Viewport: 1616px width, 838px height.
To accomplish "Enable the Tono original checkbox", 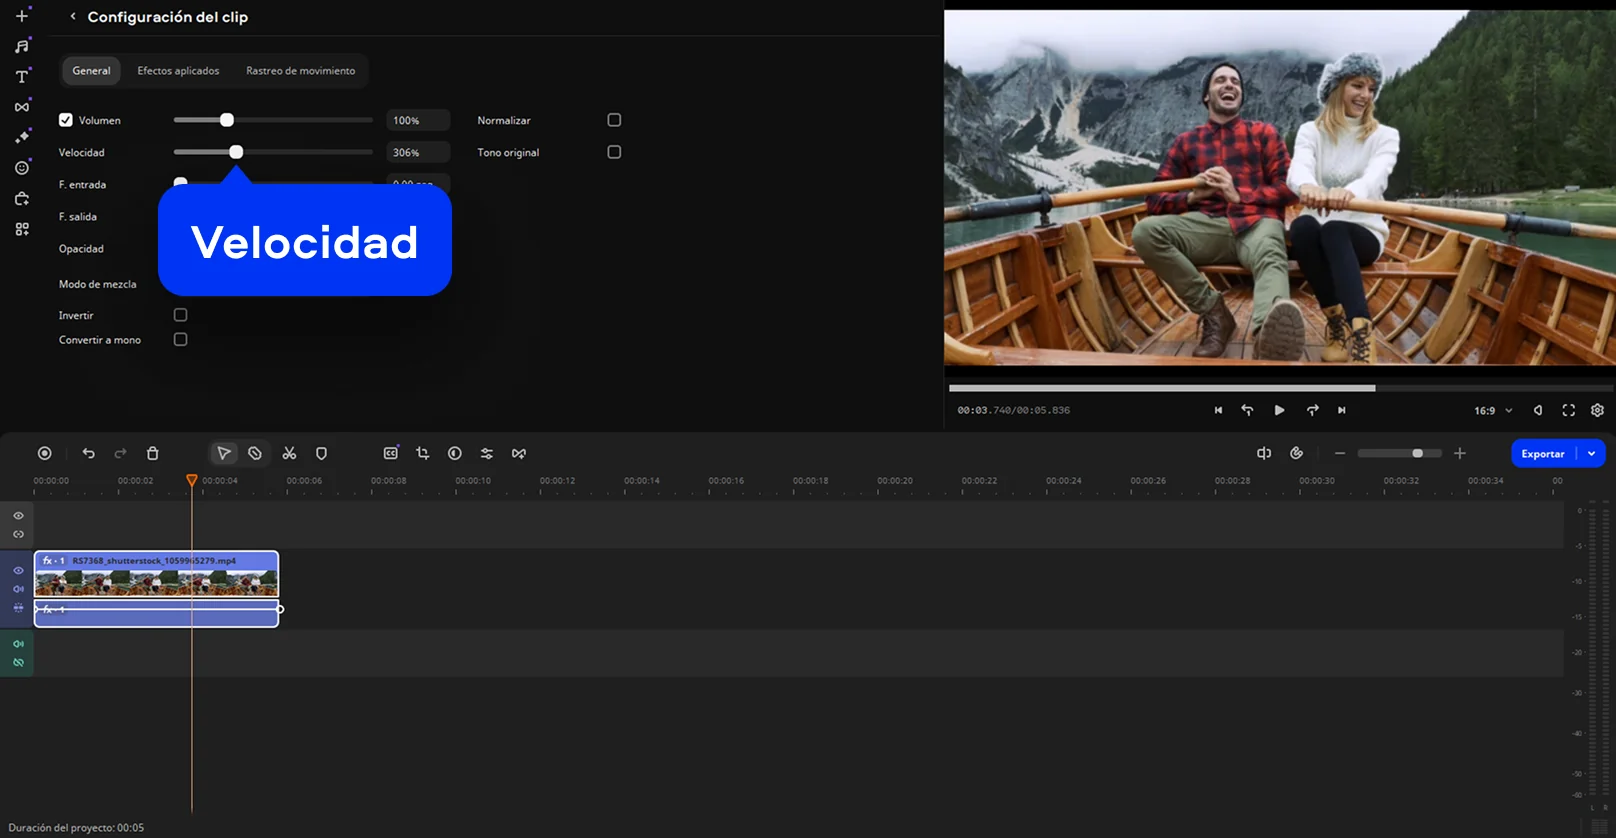I will coord(614,152).
